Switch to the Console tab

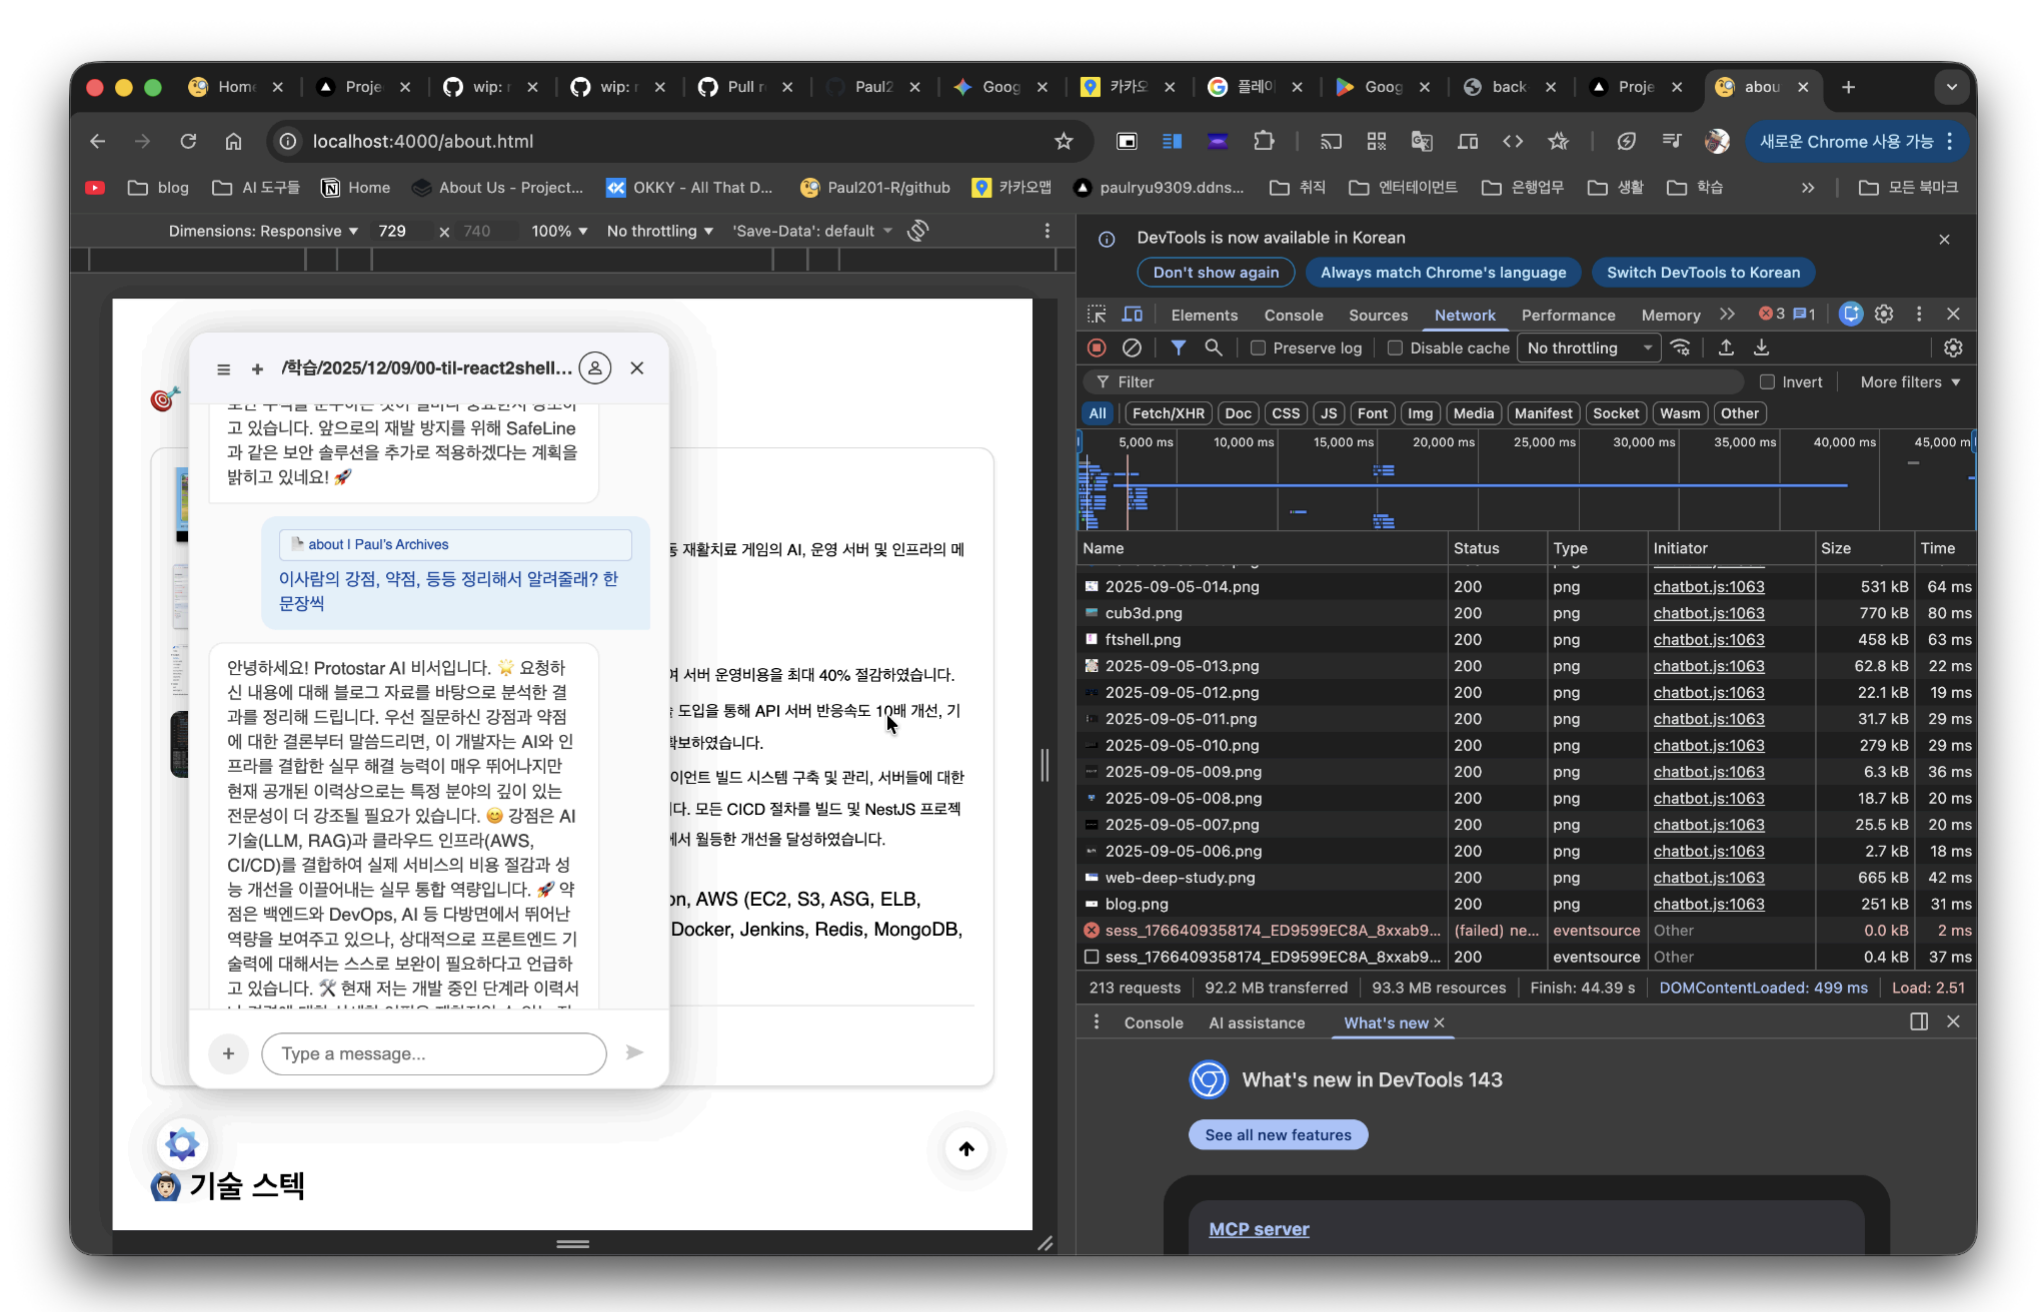[1293, 315]
